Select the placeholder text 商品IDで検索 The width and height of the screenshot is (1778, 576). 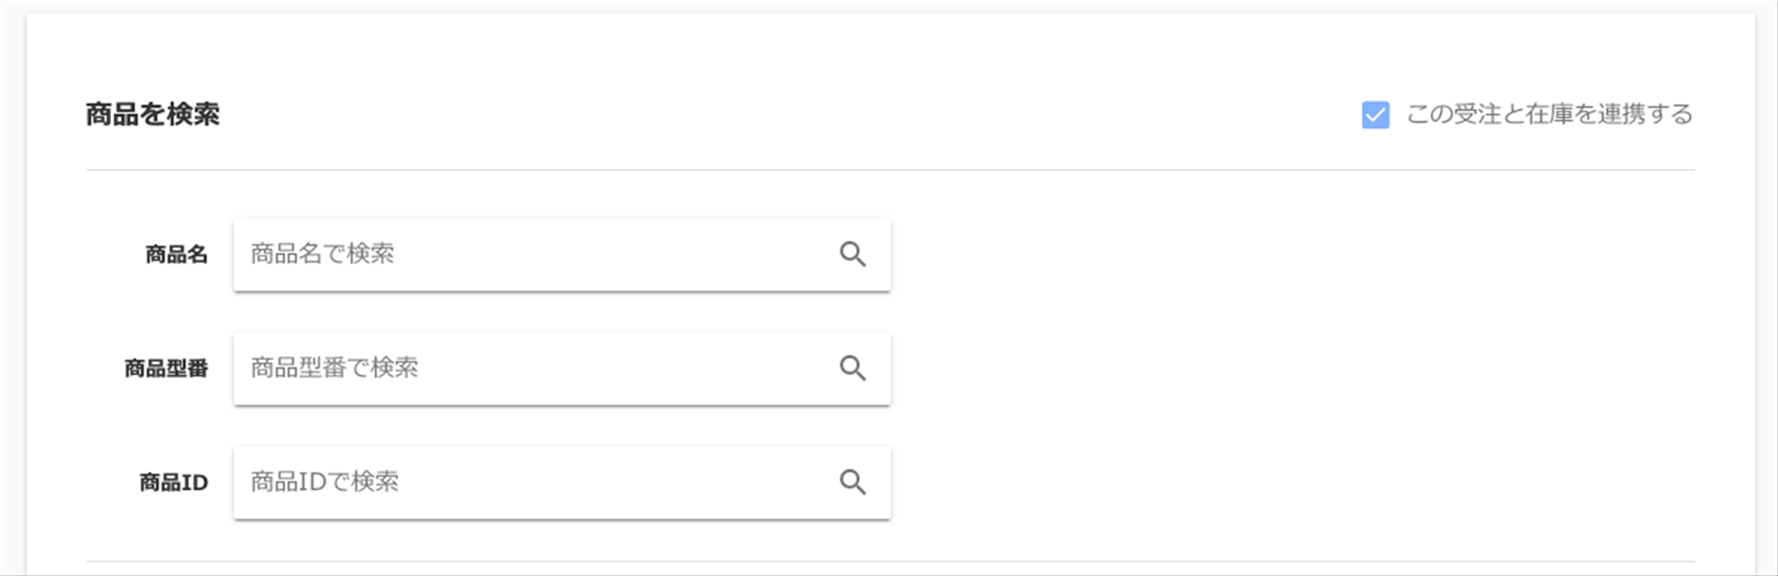(324, 482)
